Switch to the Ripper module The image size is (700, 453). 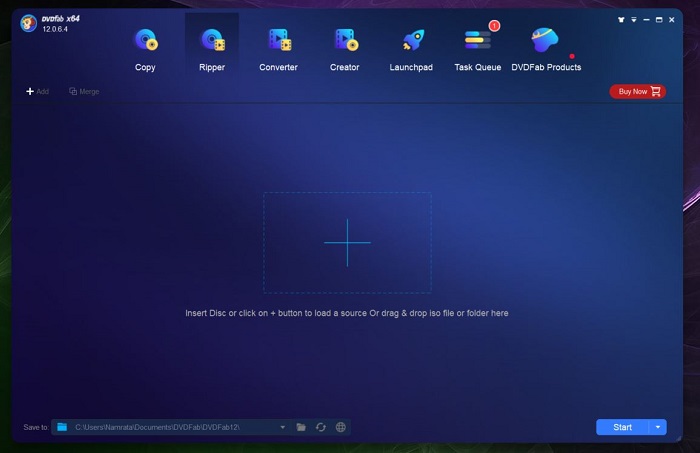(212, 49)
